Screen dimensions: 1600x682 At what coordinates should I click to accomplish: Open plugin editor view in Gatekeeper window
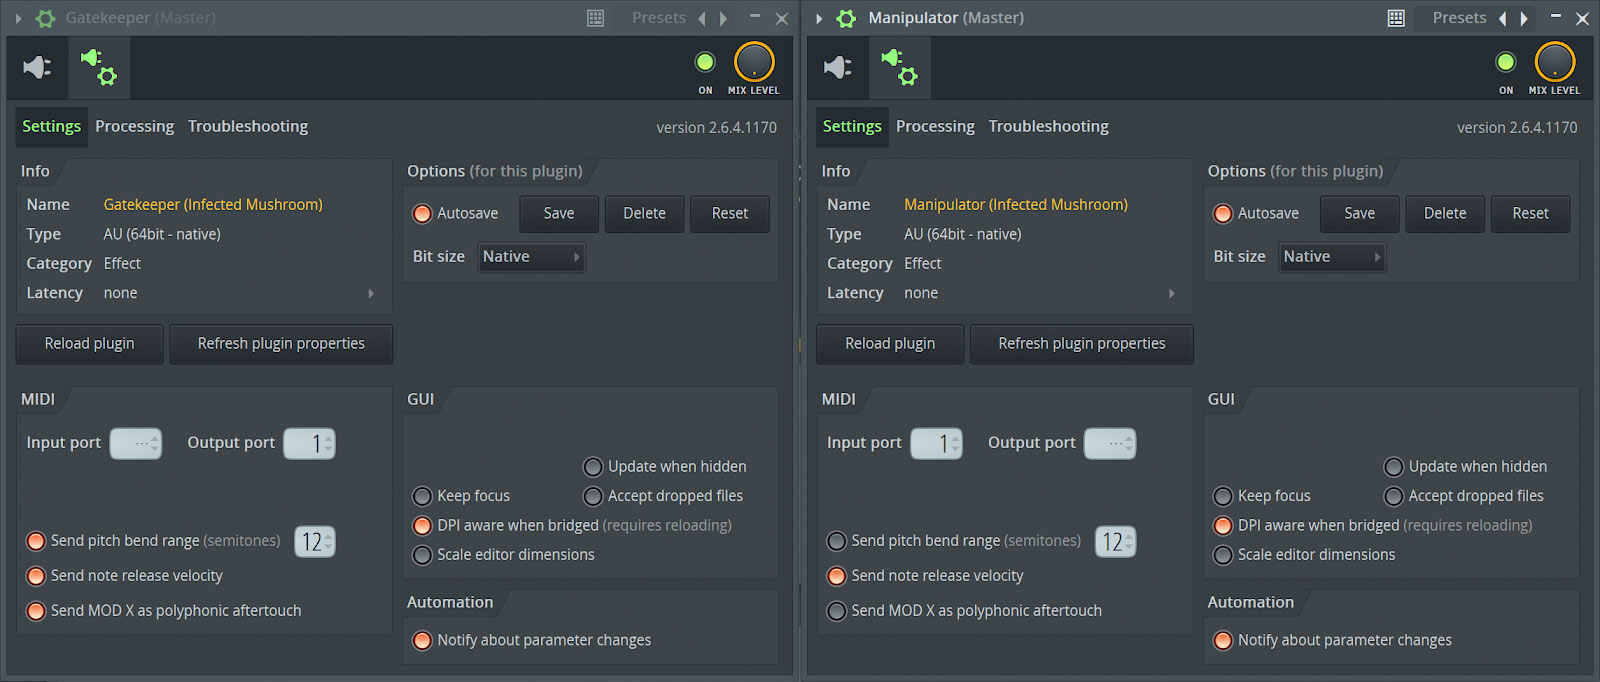[x=37, y=67]
